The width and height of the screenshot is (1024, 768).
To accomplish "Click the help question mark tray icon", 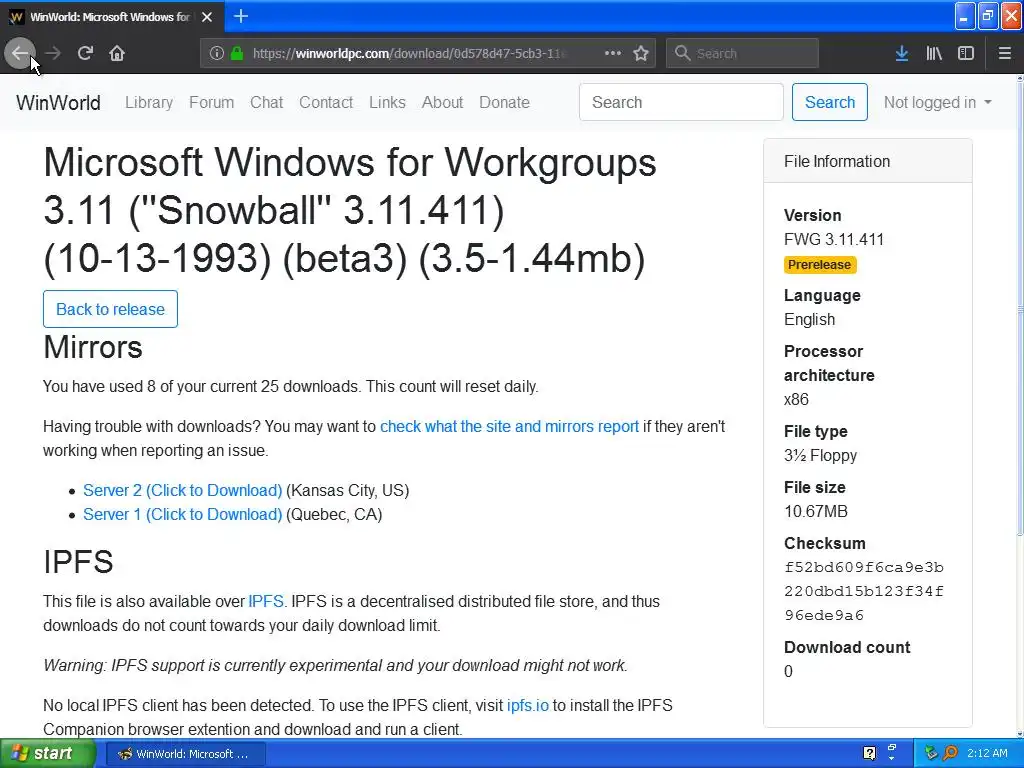I will point(869,754).
